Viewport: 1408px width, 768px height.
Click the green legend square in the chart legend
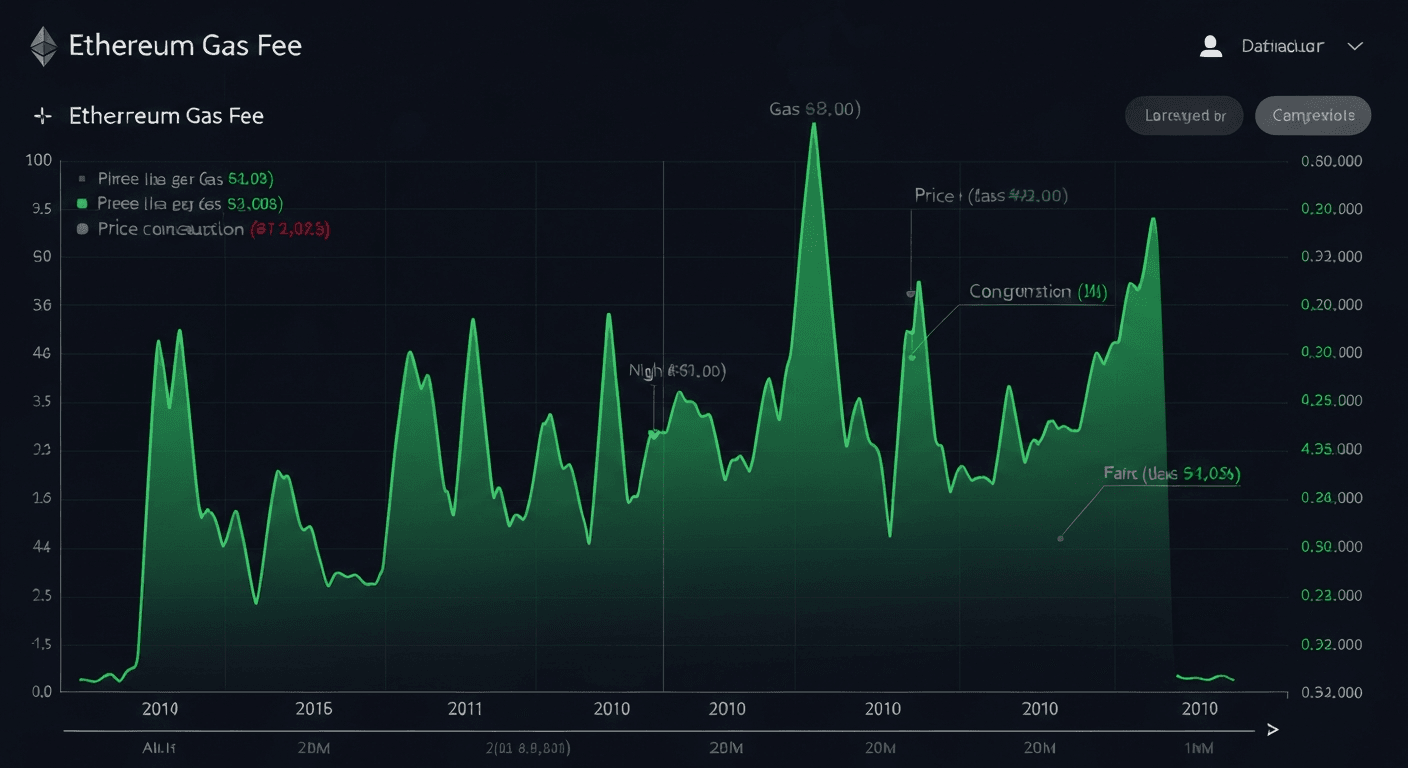click(x=83, y=203)
